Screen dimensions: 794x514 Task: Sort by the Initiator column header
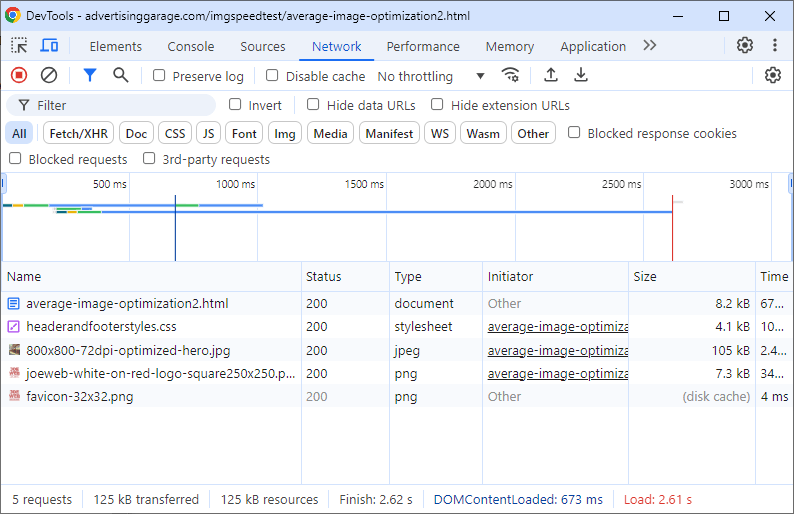tap(555, 276)
